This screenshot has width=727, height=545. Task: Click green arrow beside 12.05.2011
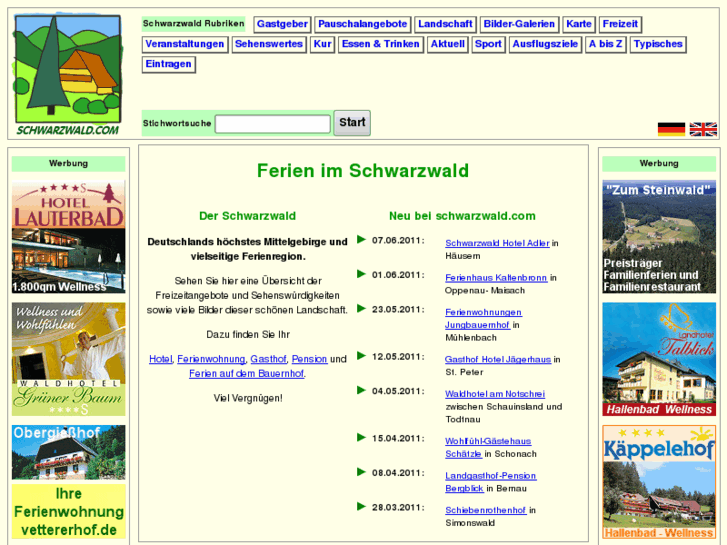[x=361, y=356]
